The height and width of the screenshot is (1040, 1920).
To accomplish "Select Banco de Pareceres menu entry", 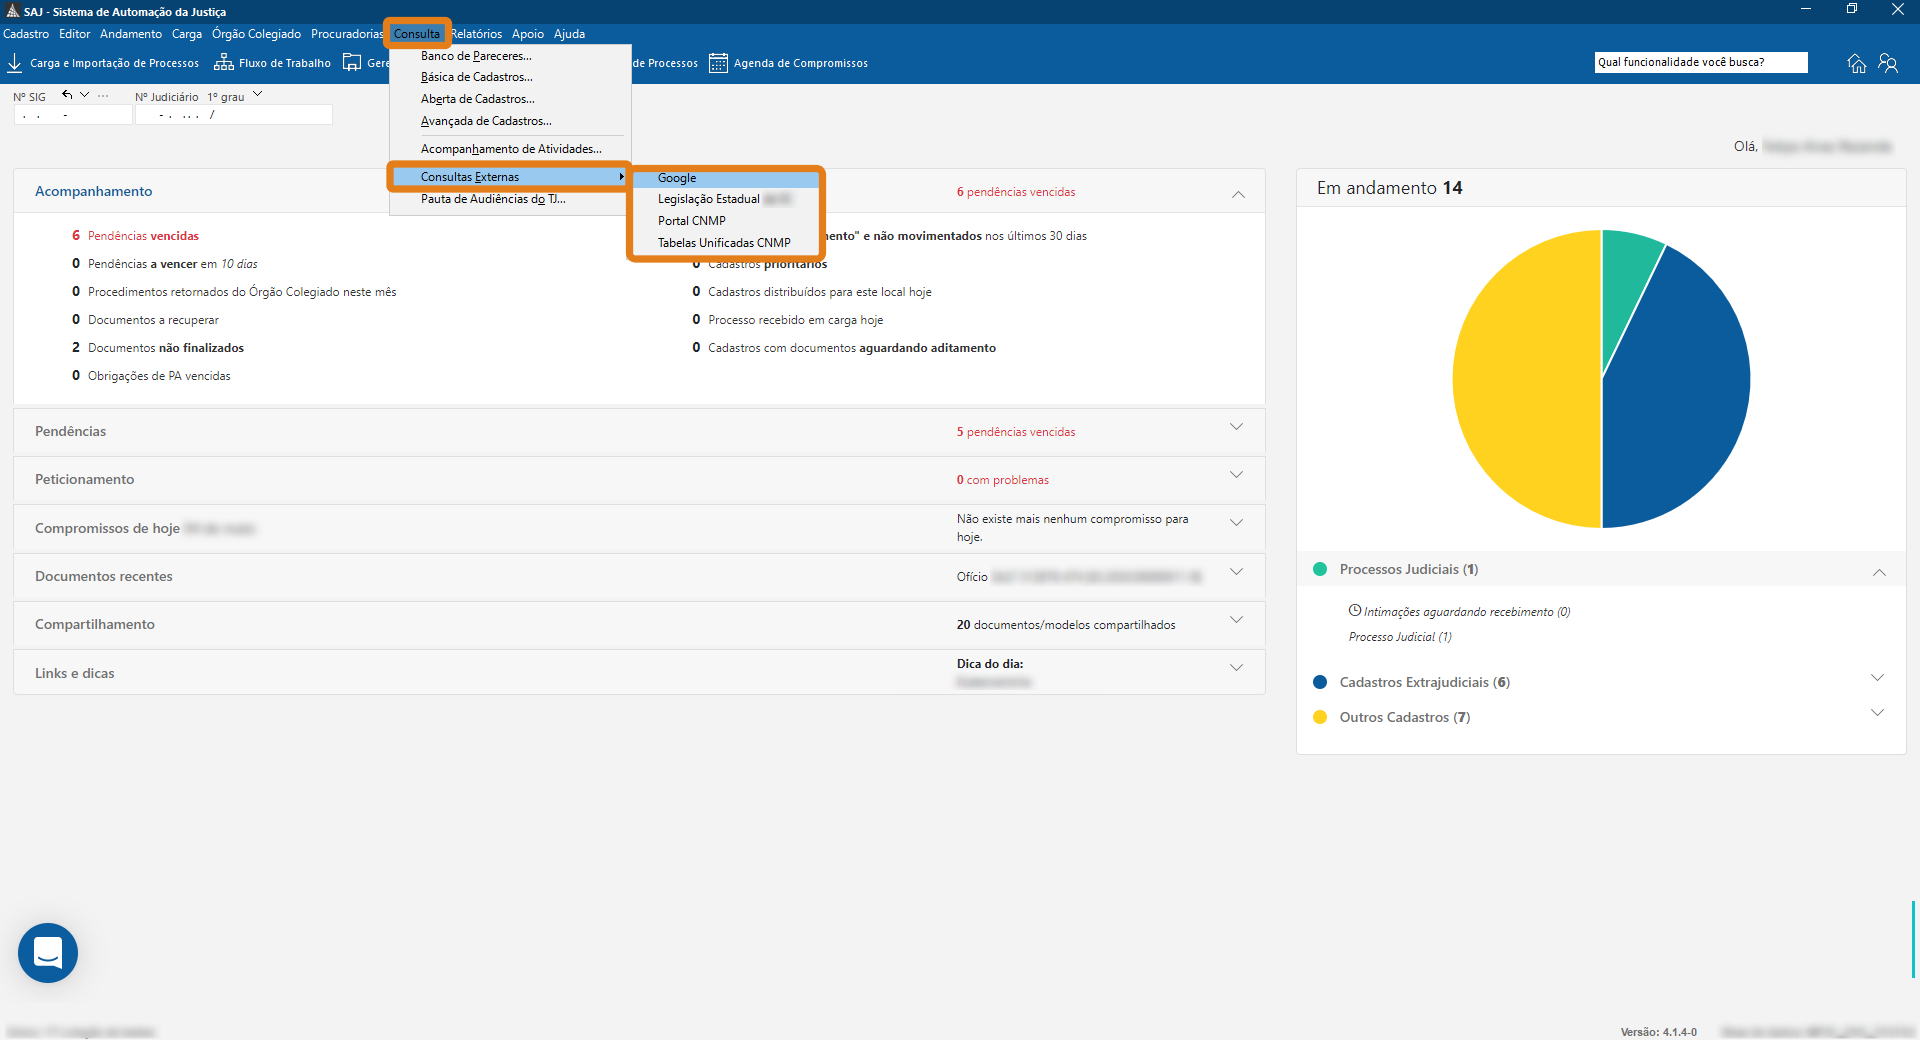I will click(x=510, y=56).
